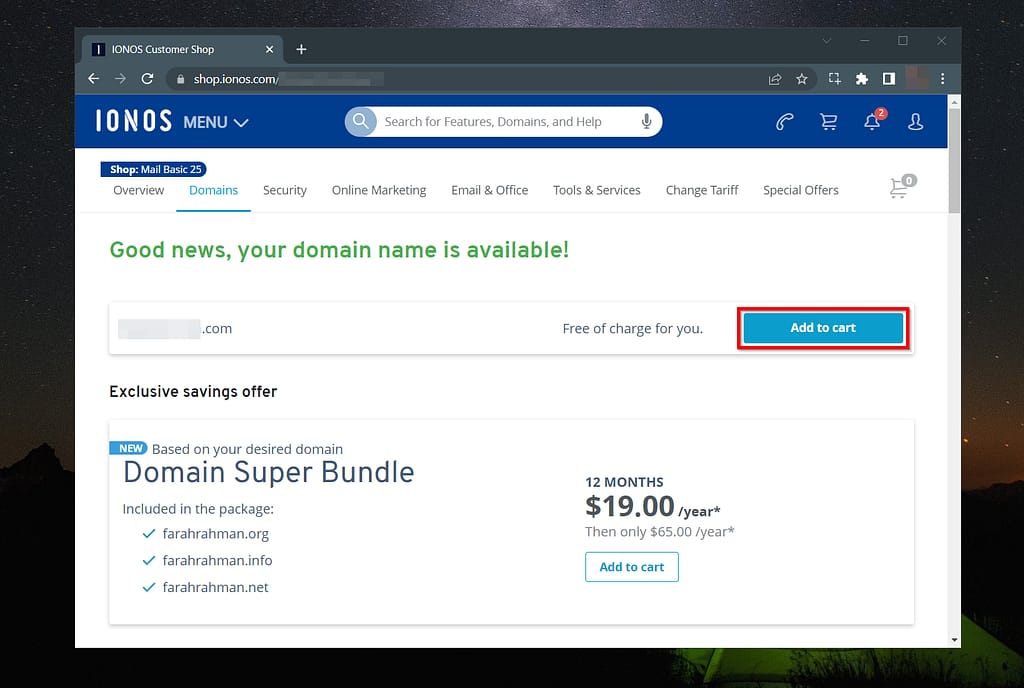This screenshot has height=688, width=1024.
Task: Open the Chrome three-dot menu
Action: [942, 79]
